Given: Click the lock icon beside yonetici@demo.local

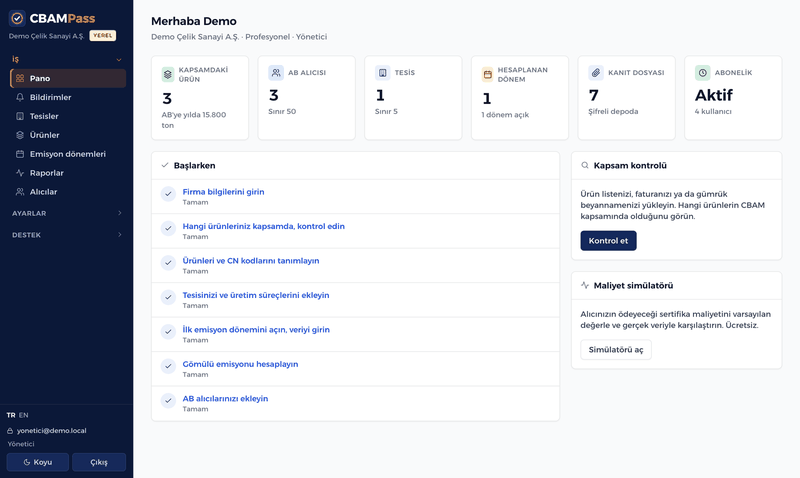Looking at the screenshot, I should pyautogui.click(x=10, y=431).
